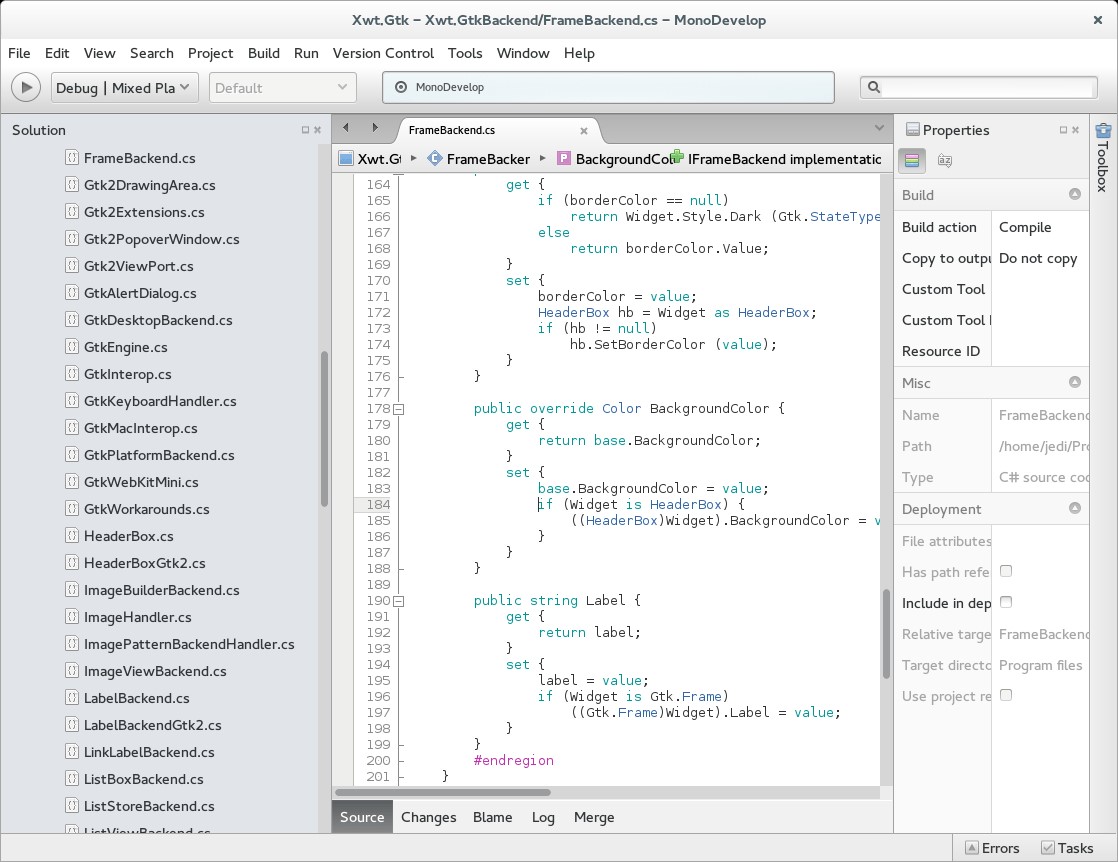Enable the 'Has path reference' checkbox
The height and width of the screenshot is (862, 1118).
pyautogui.click(x=1005, y=571)
